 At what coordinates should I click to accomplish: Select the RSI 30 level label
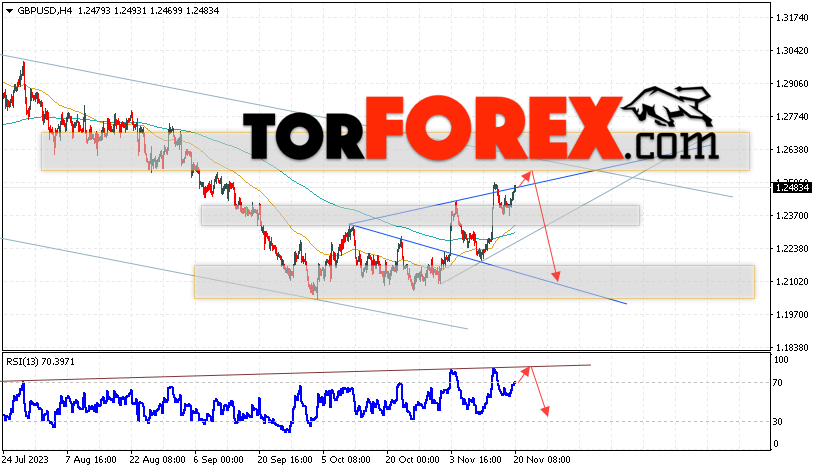pos(777,422)
